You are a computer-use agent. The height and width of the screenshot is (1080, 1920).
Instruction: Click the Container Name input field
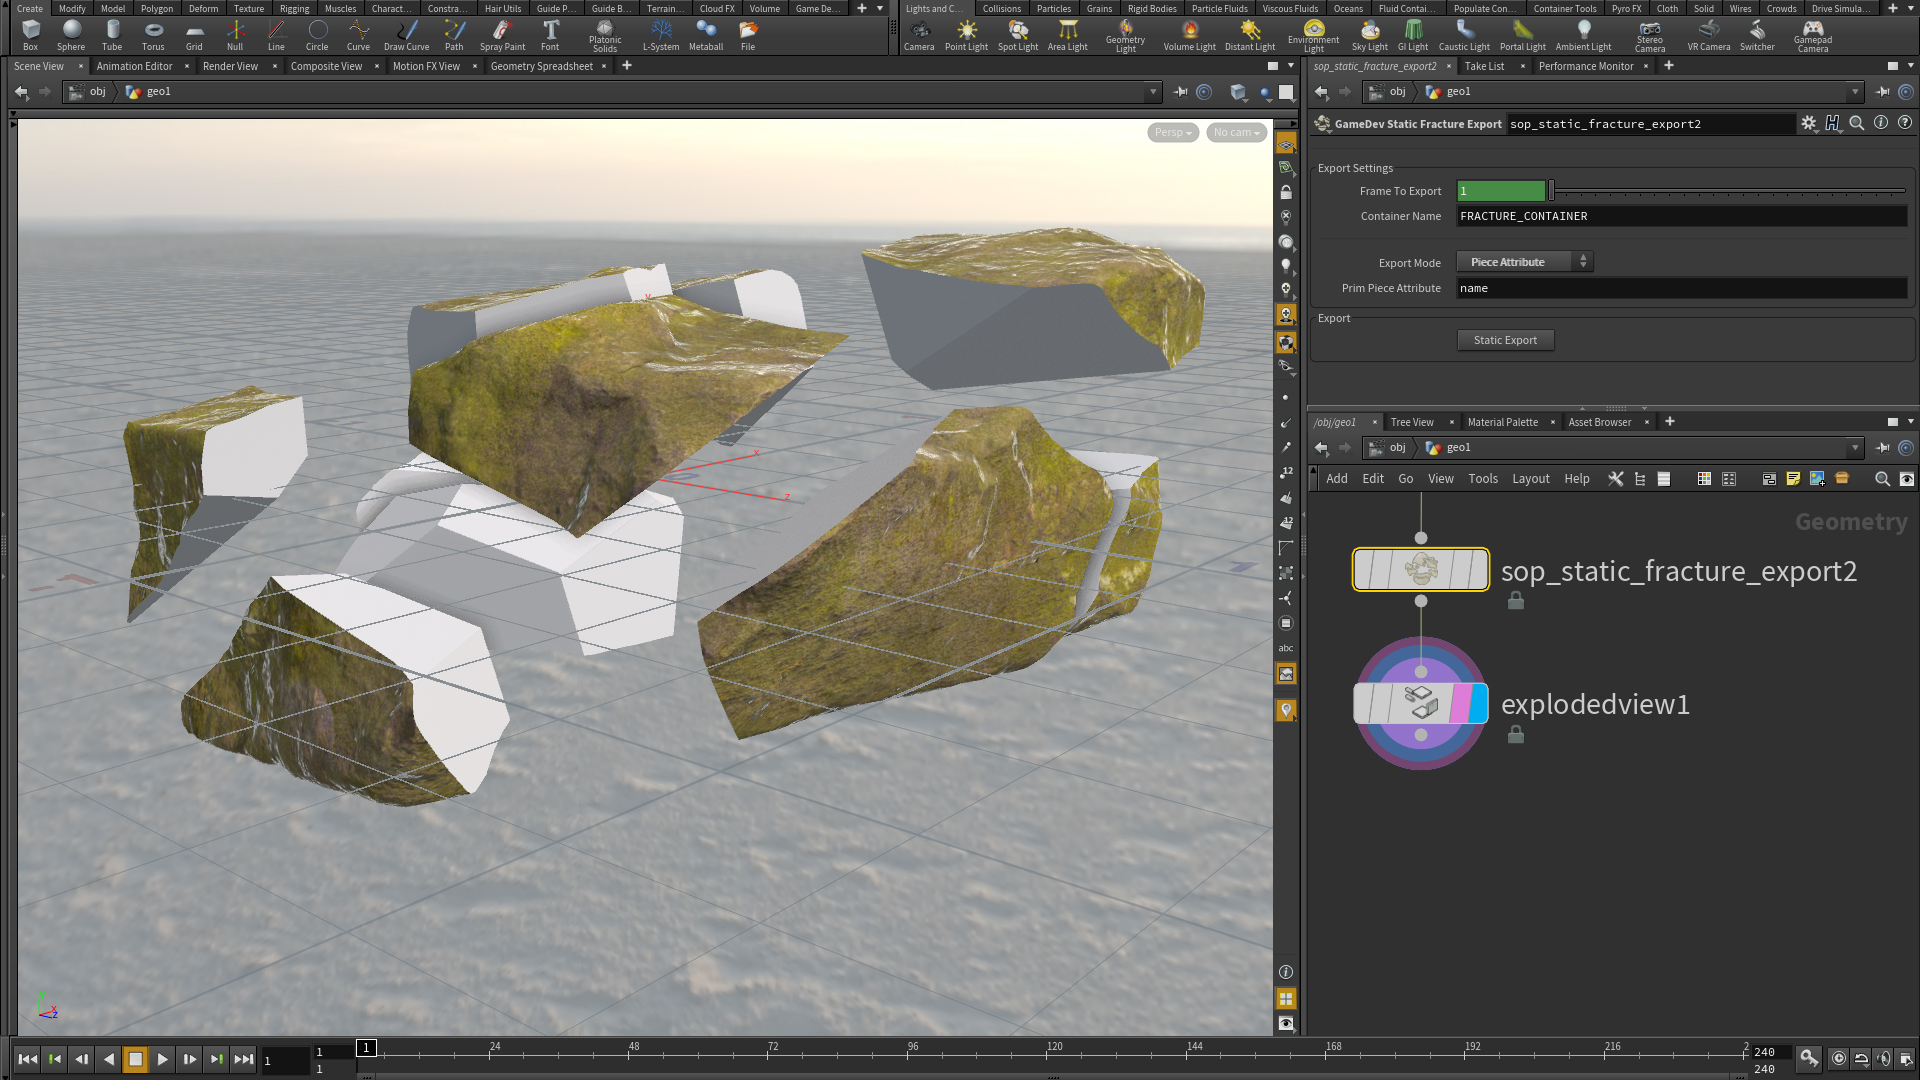coord(1681,216)
